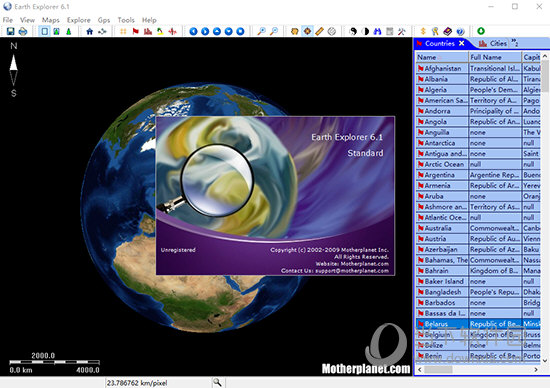The image size is (550, 388).
Task: Click the north-south compass indicator
Action: [14, 70]
